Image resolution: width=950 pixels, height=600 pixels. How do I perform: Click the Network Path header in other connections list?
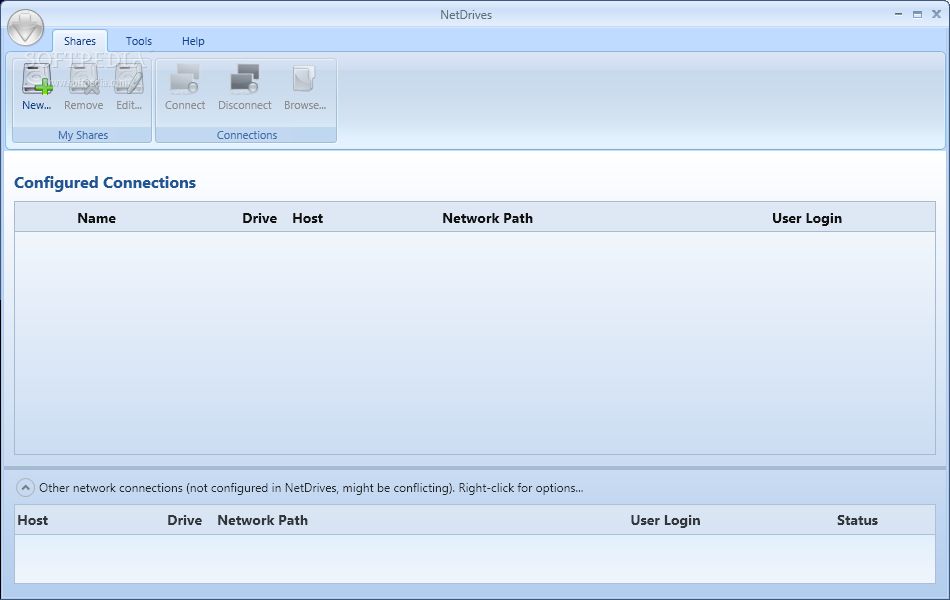pos(262,520)
